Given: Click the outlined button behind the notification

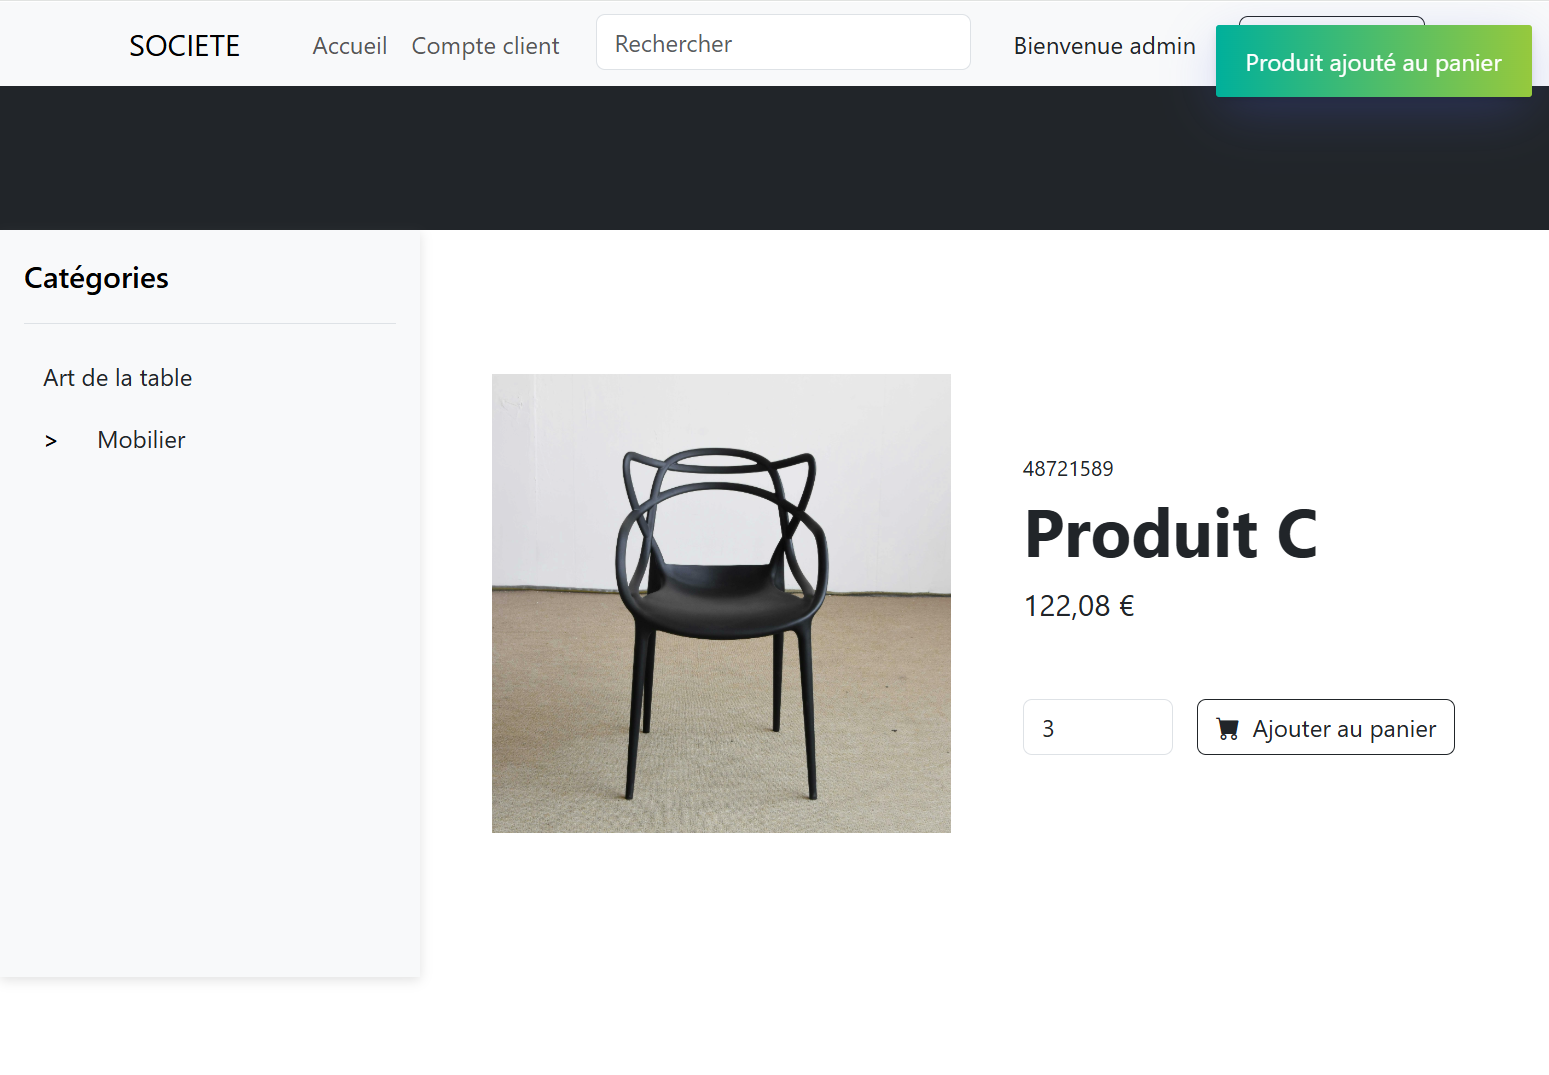Looking at the screenshot, I should point(1330,20).
